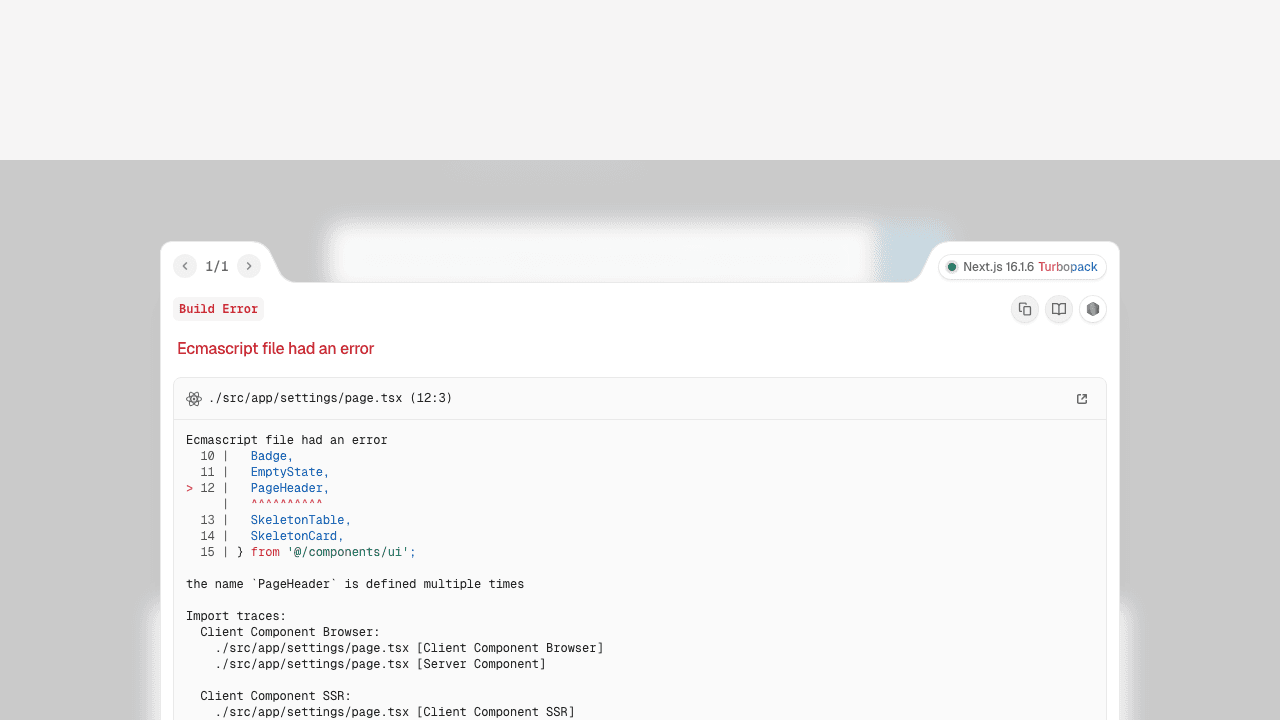Click the React atom icon beside the file path

click(194, 399)
